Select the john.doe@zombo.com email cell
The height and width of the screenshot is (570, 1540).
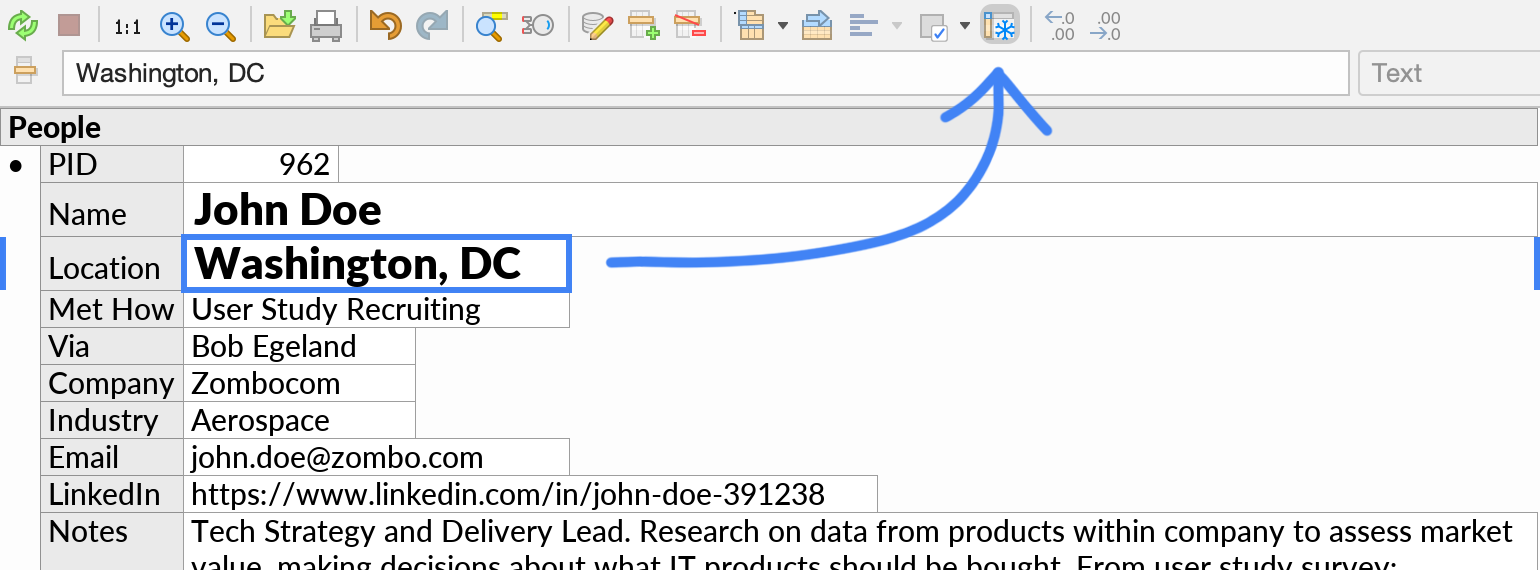(376, 457)
